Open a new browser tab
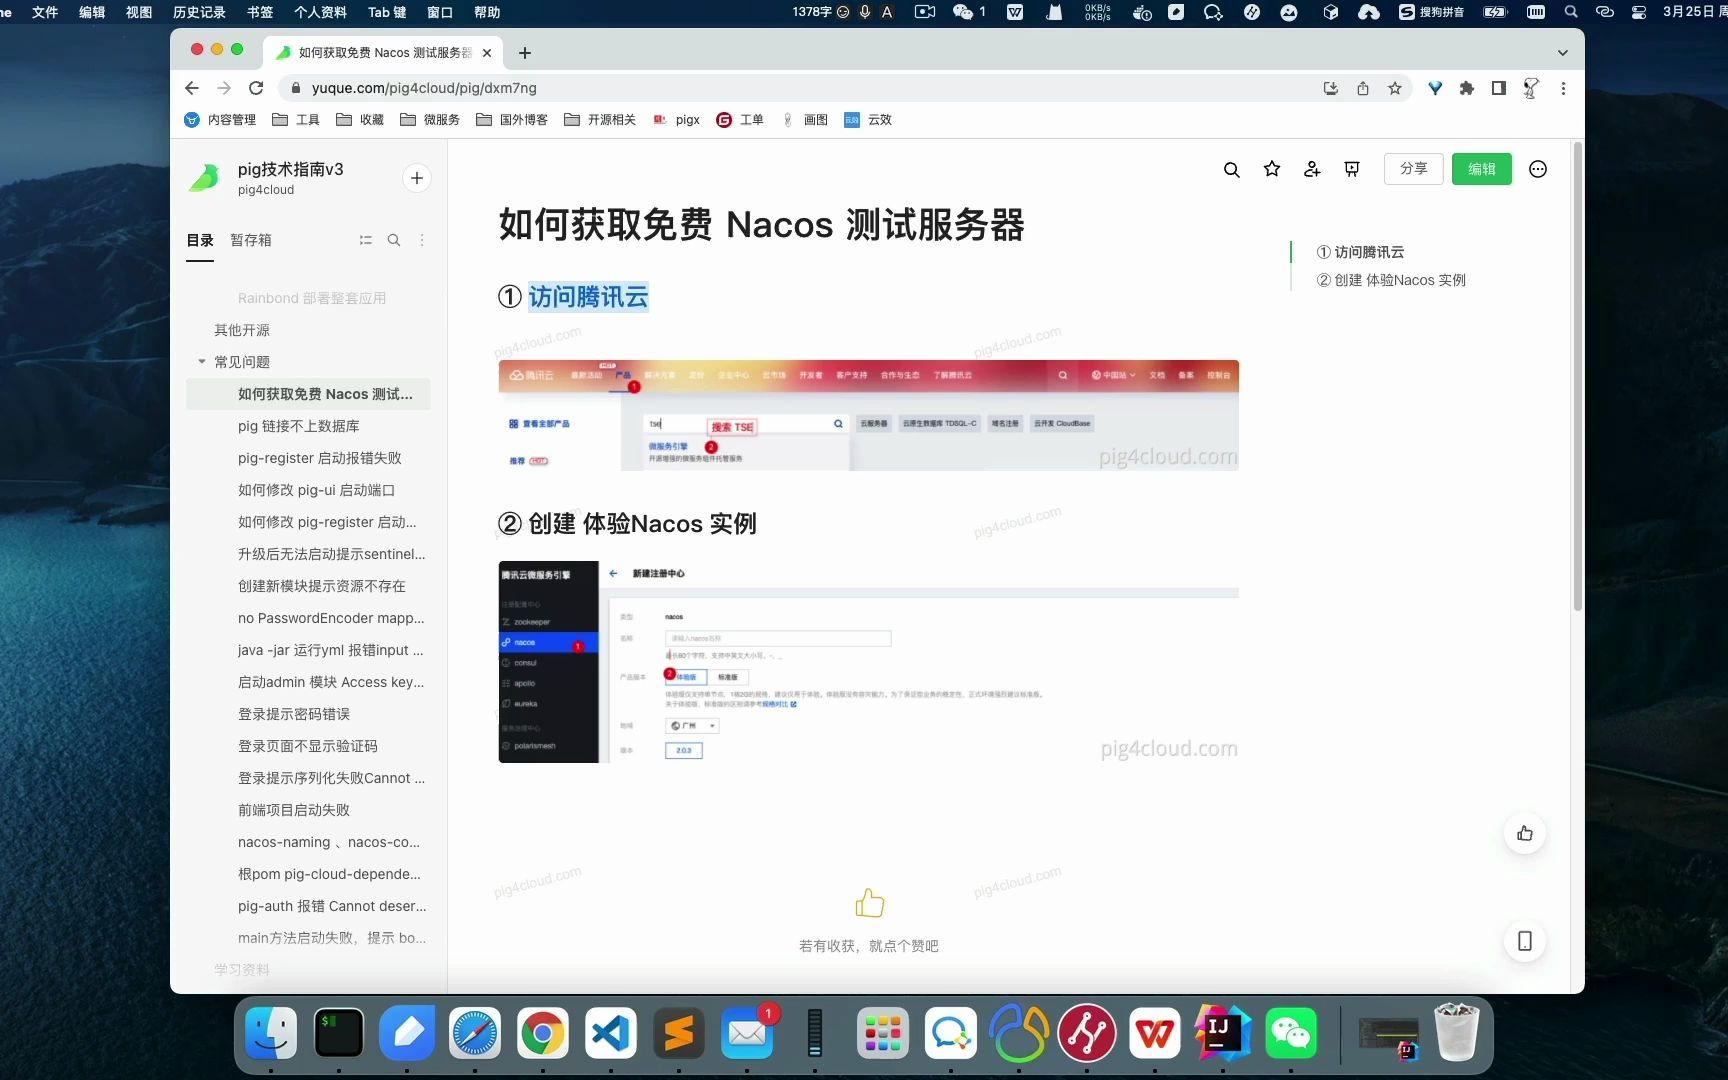This screenshot has width=1728, height=1080. [x=525, y=53]
